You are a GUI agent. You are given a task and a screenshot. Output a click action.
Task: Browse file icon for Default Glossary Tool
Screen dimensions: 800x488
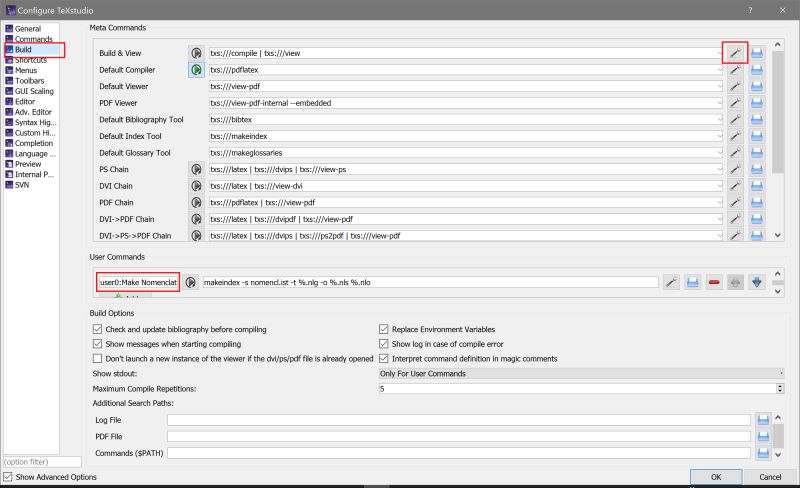tap(757, 153)
